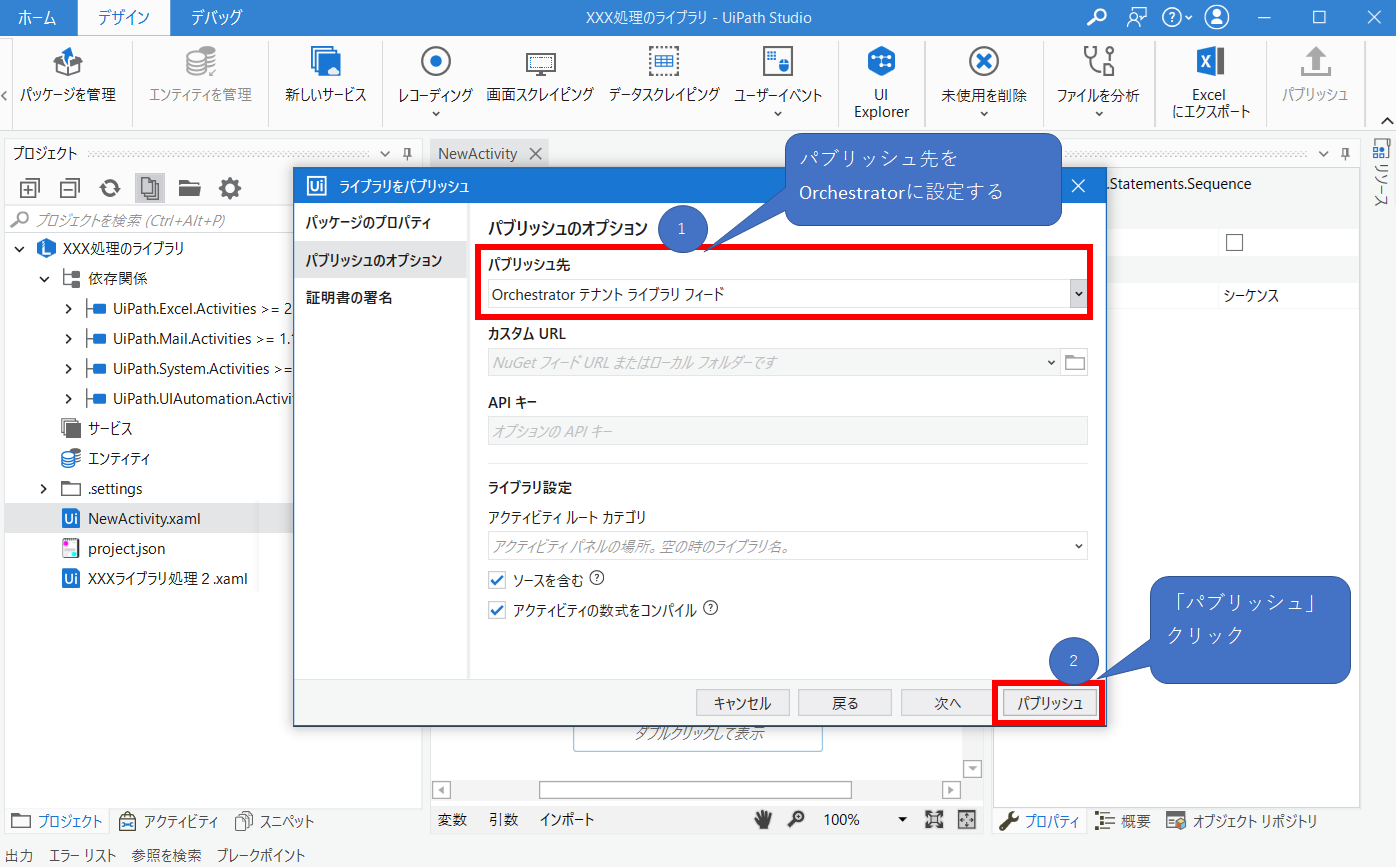The height and width of the screenshot is (867, 1396).
Task: Open the エラー リスト panel
Action: (x=83, y=855)
